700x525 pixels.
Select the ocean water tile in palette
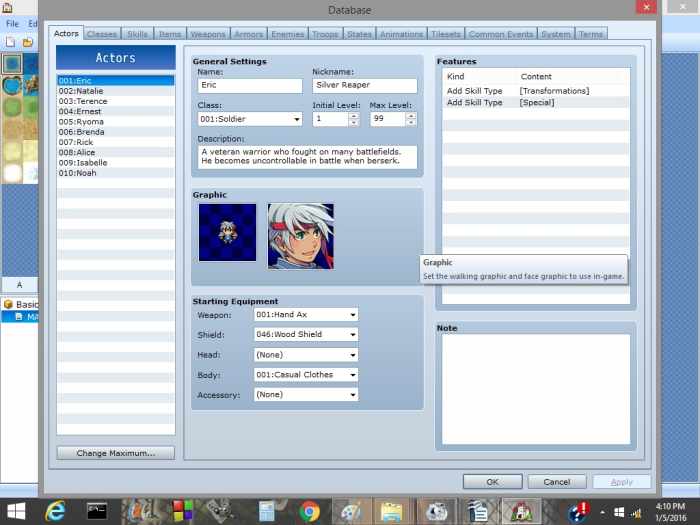[12, 63]
